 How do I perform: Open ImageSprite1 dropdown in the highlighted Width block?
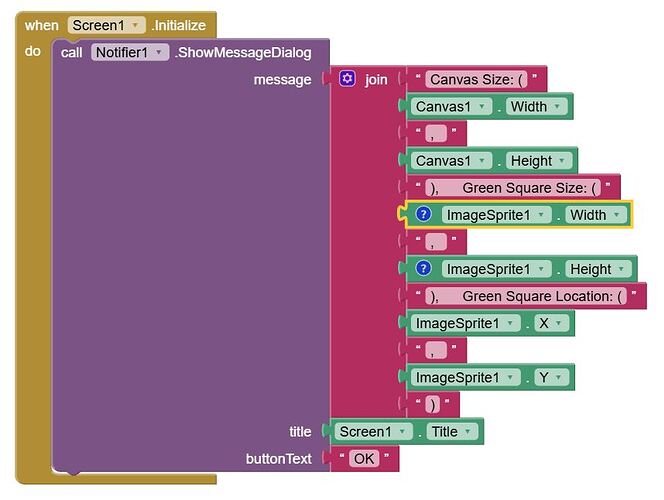coord(496,215)
